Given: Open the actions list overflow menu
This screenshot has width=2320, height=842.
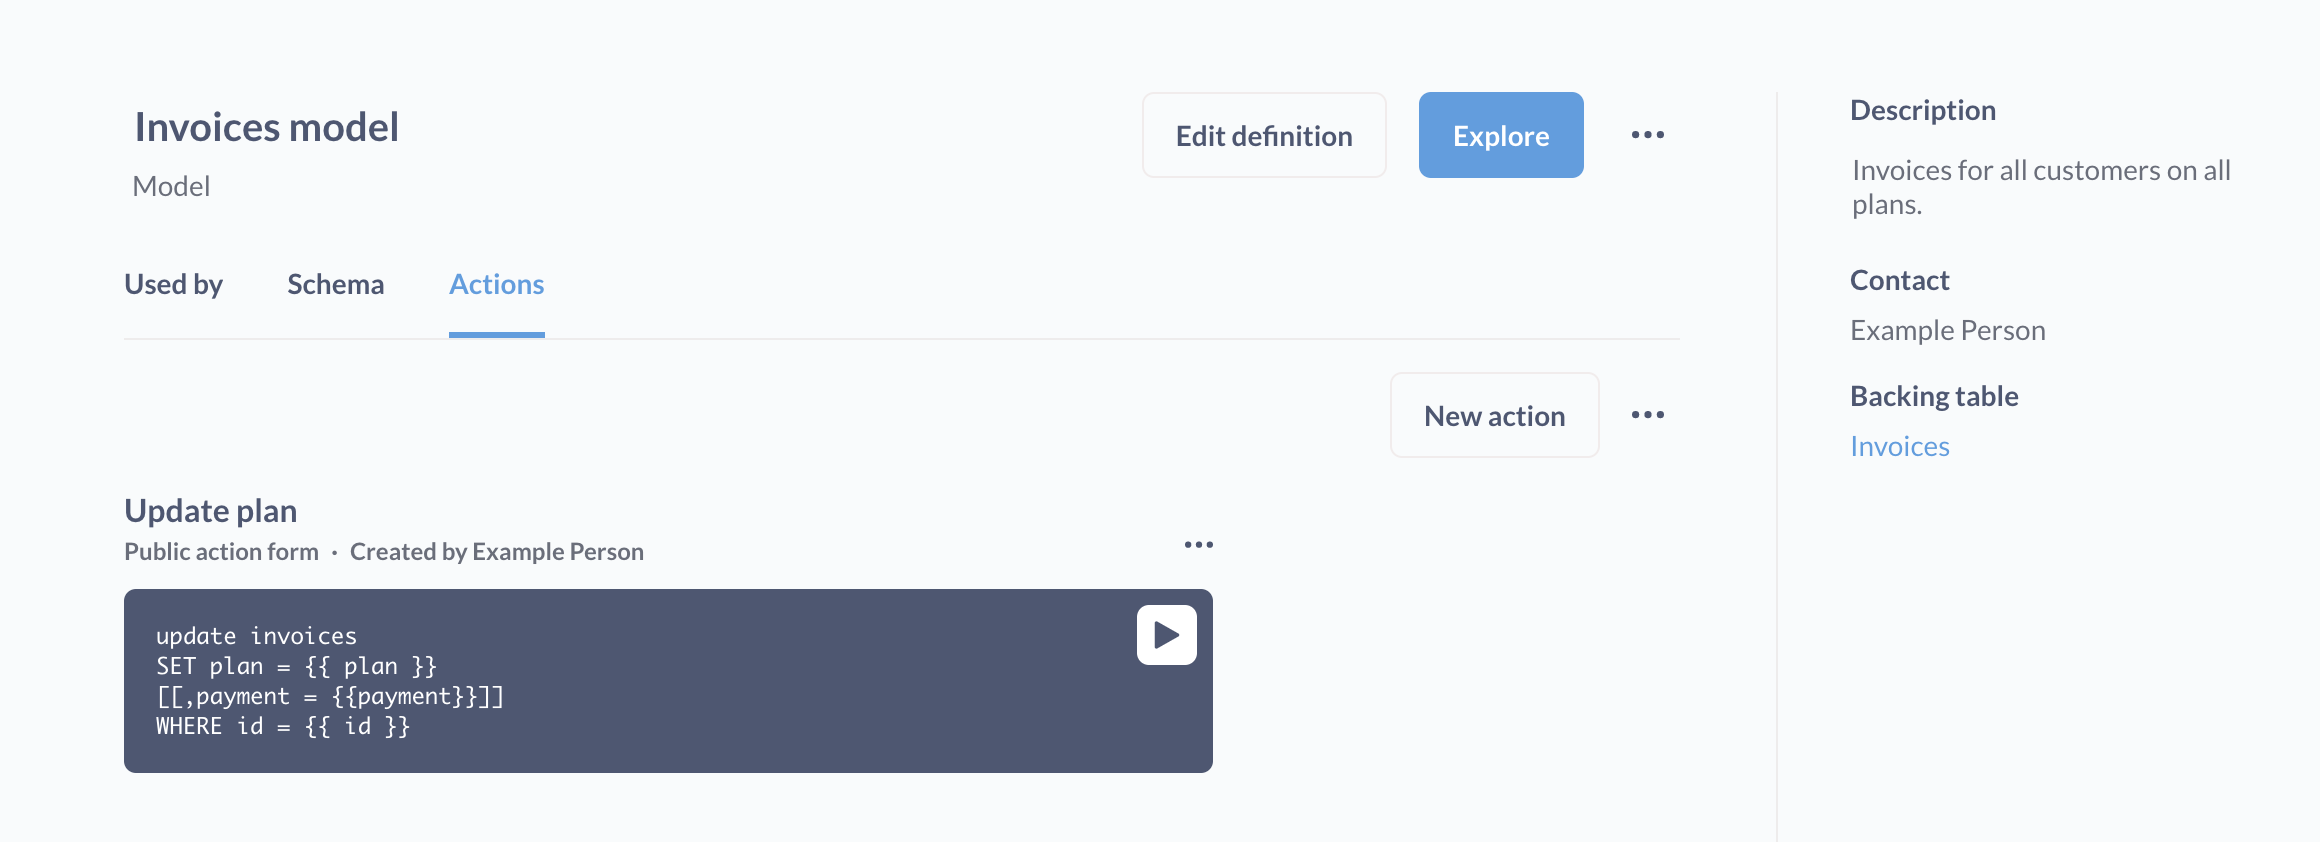Looking at the screenshot, I should coord(1647,414).
